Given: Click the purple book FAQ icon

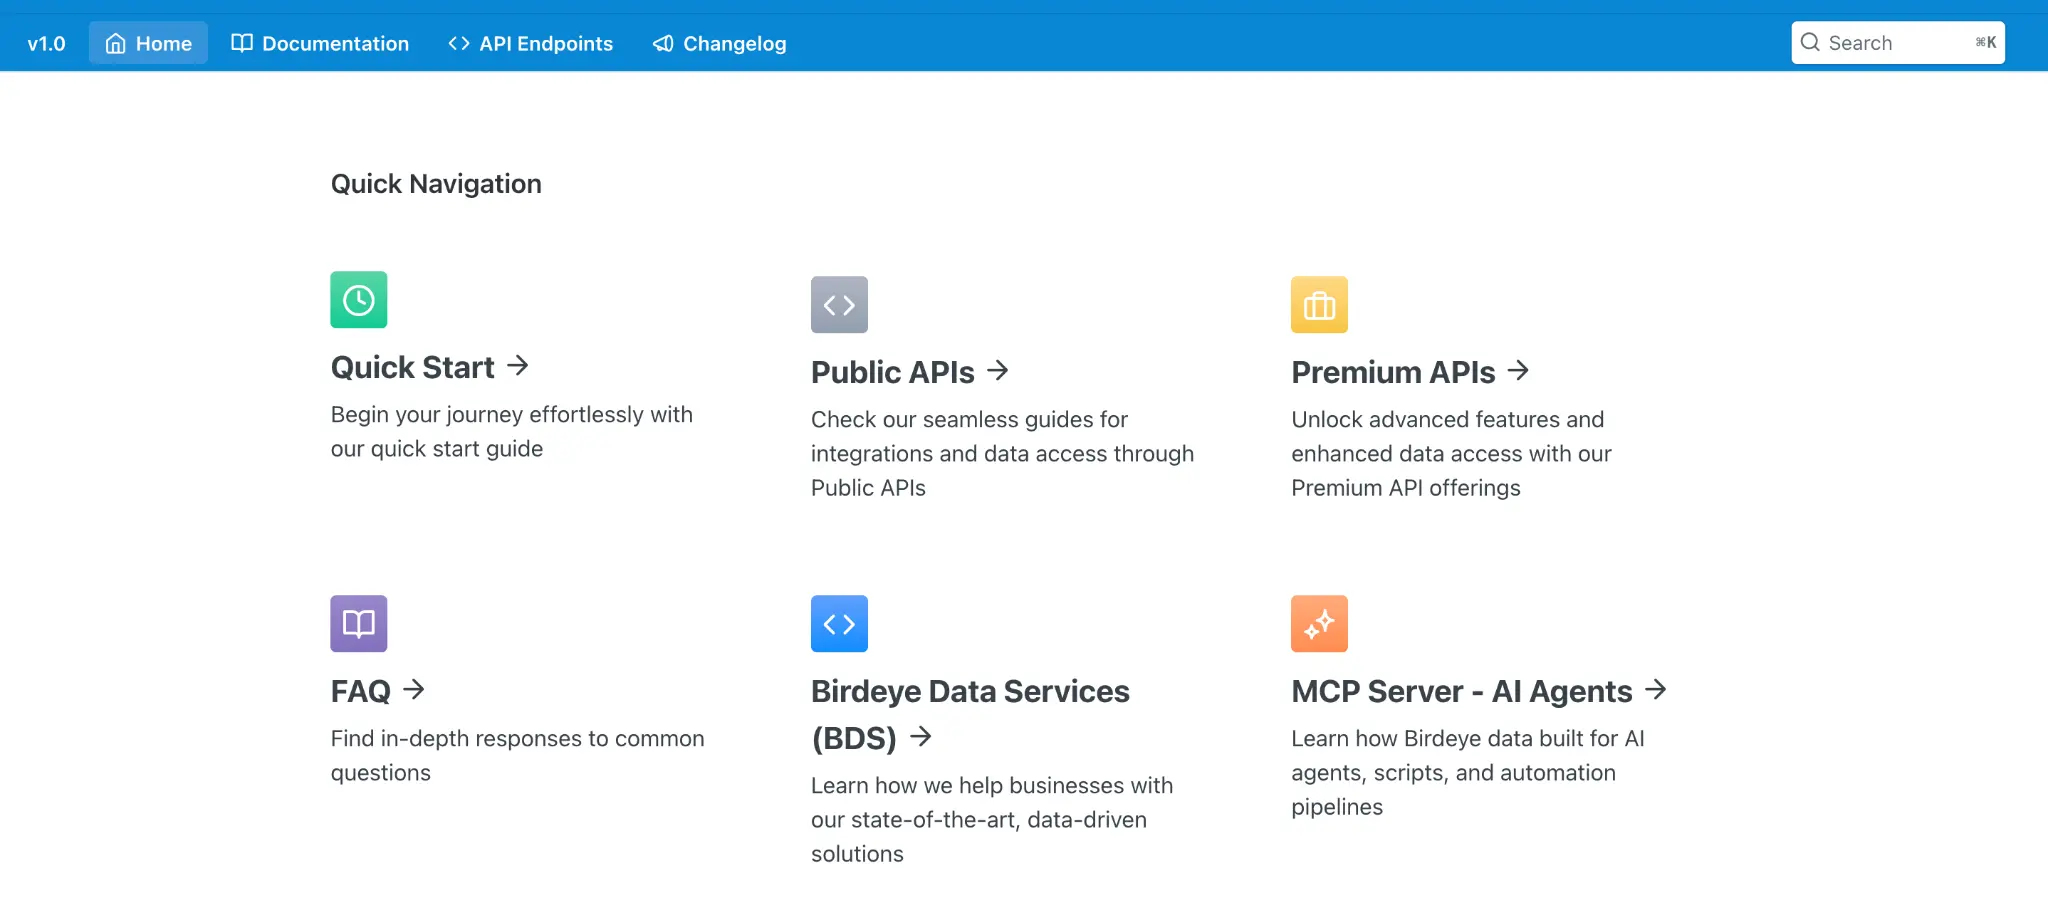Looking at the screenshot, I should 359,624.
